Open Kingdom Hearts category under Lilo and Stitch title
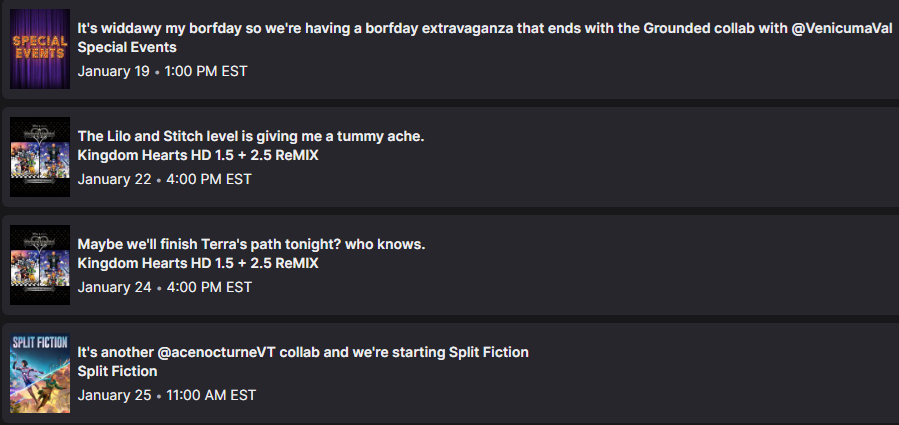 tap(198, 155)
